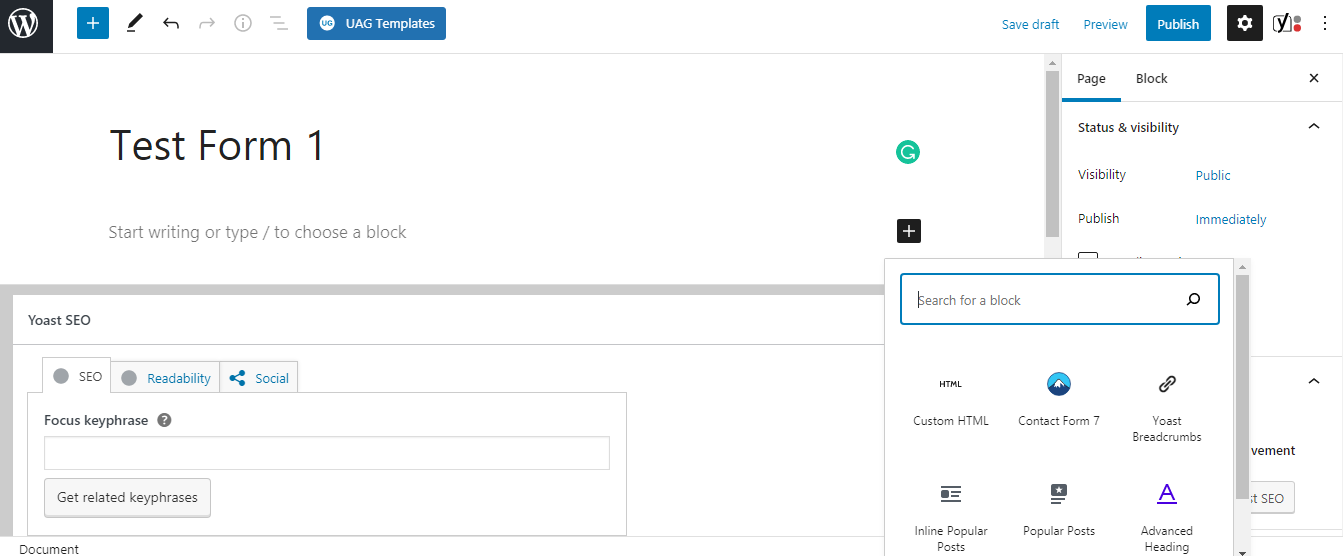Collapse the second sidebar panel chevron
This screenshot has width=1343, height=556.
(1314, 380)
